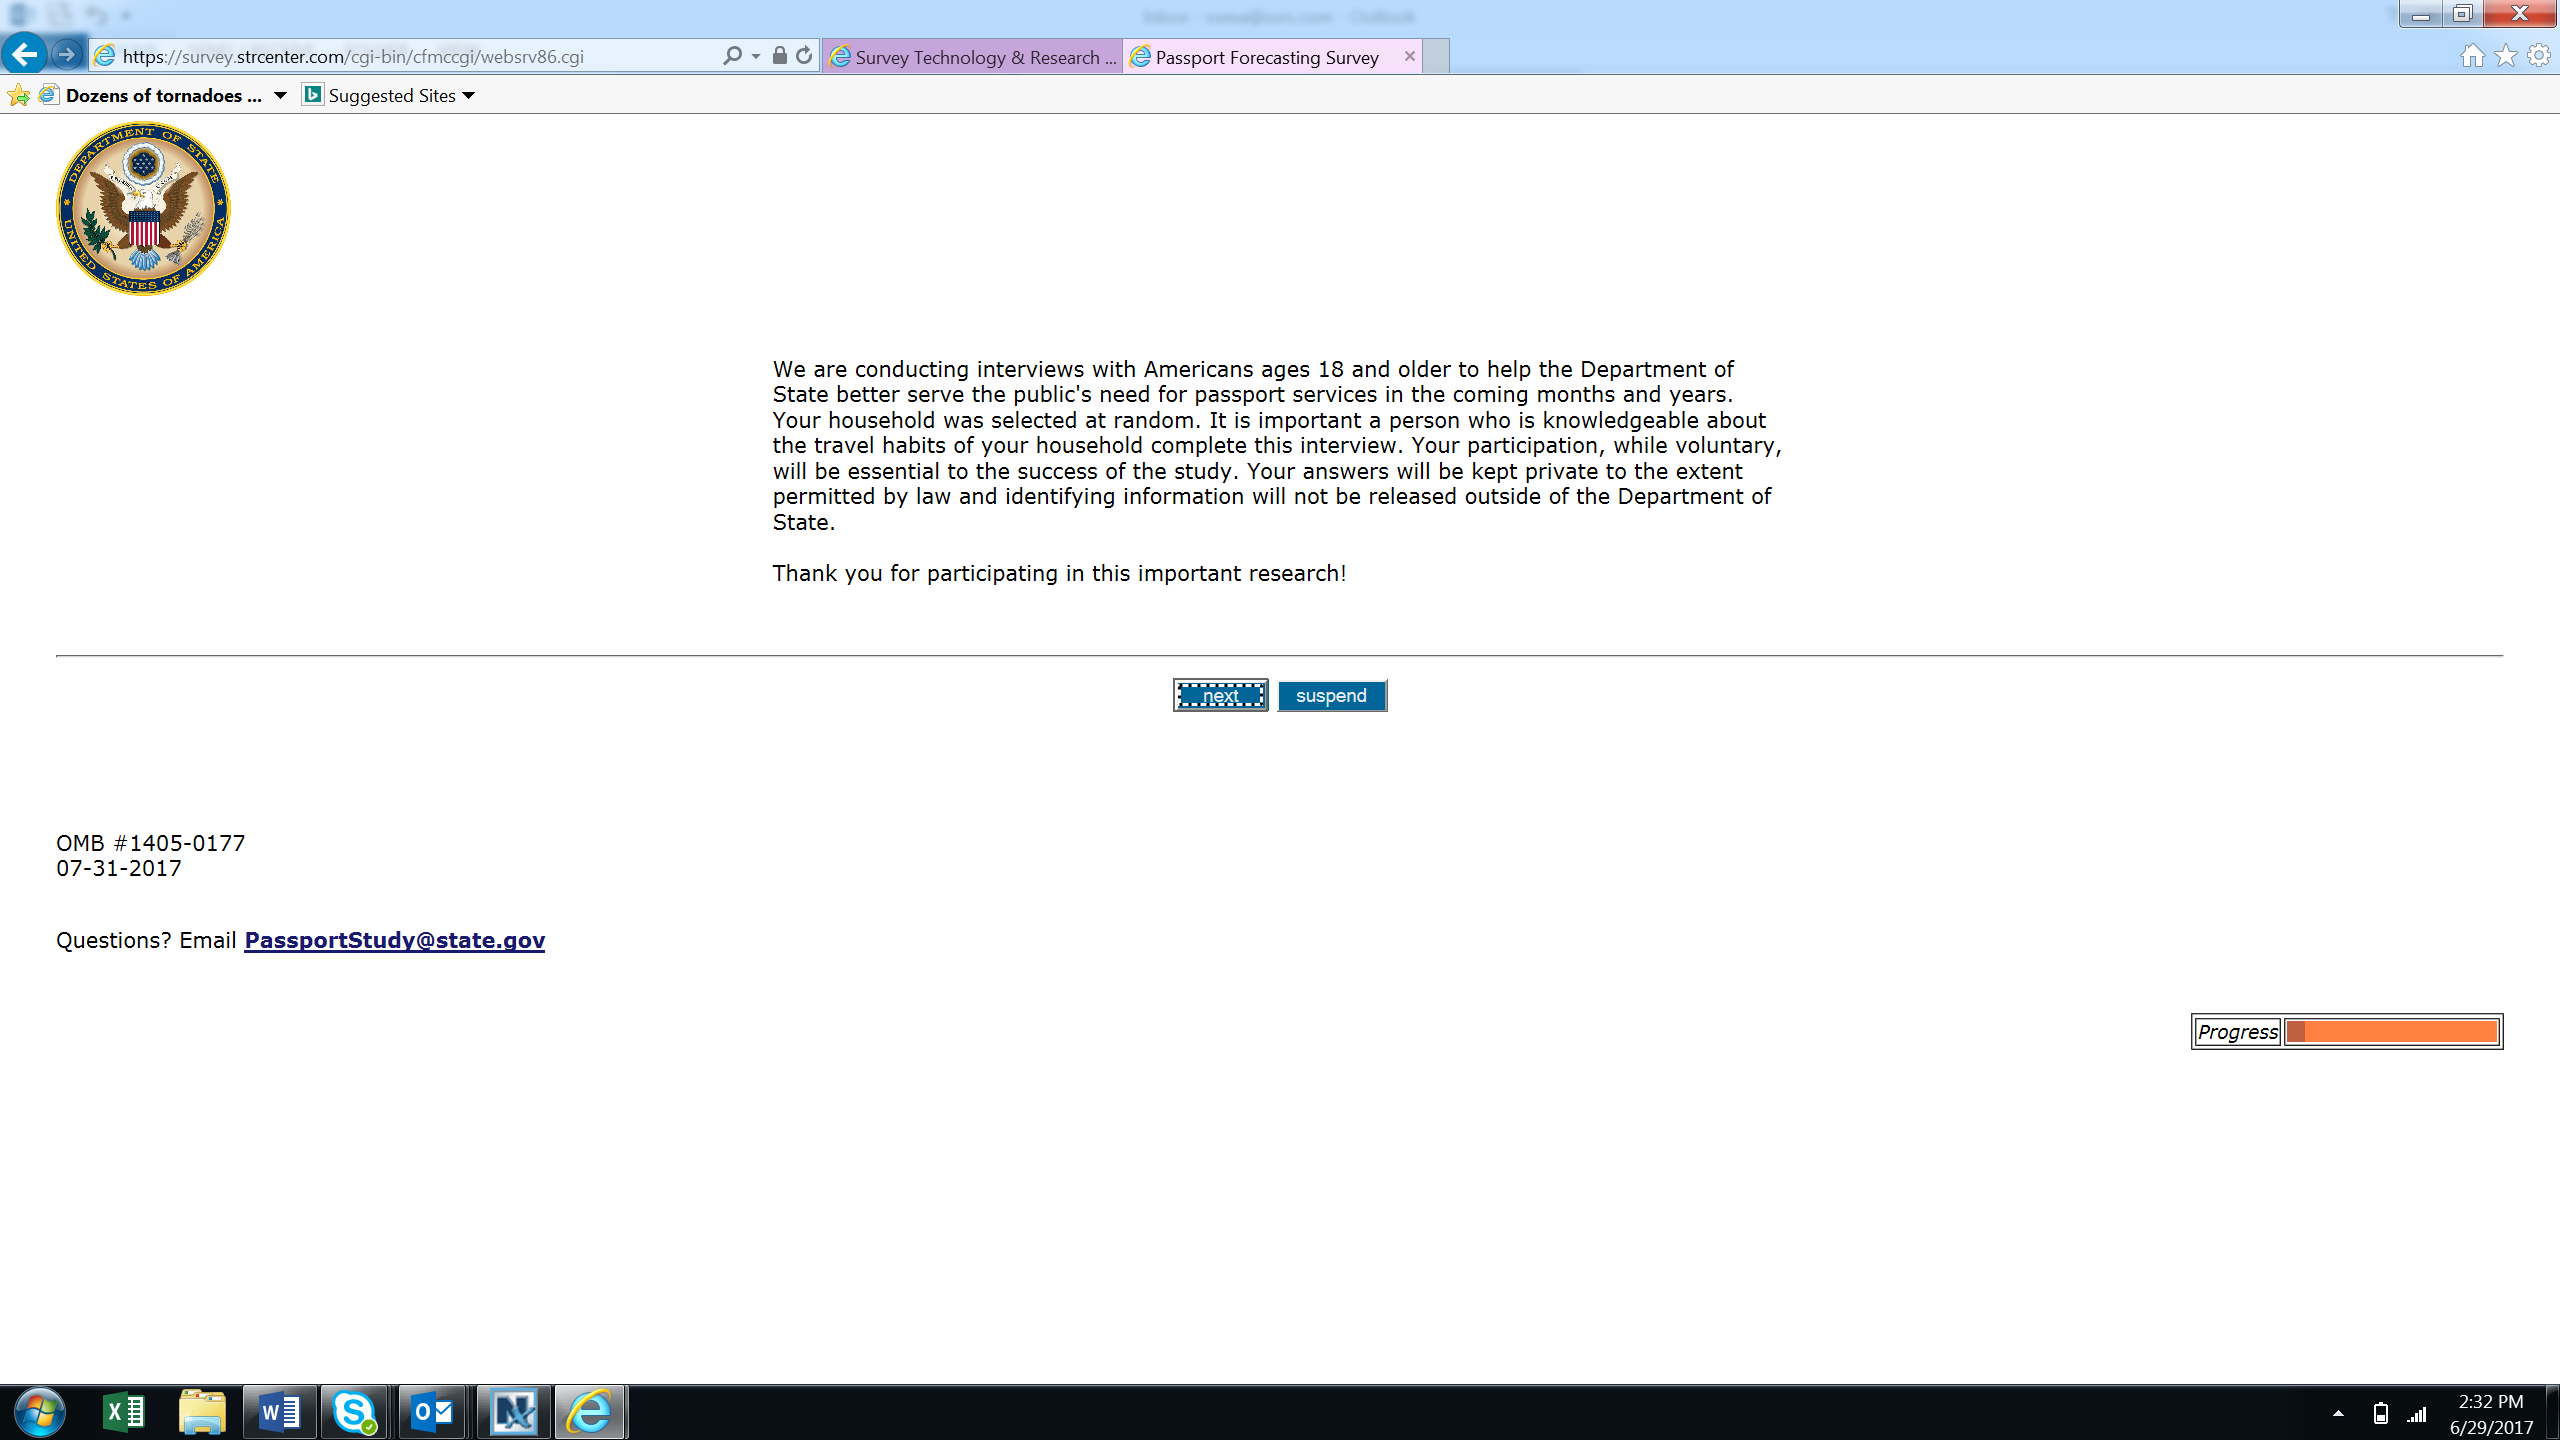This screenshot has width=2560, height=1440.
Task: Expand the address bar autocomplete dropdown arrow
Action: tap(756, 57)
